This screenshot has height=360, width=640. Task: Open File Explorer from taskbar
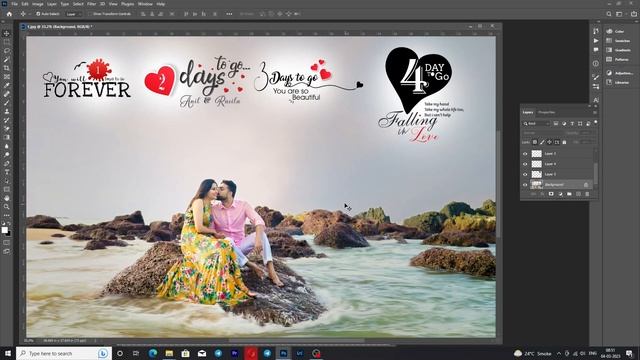pyautogui.click(x=169, y=353)
